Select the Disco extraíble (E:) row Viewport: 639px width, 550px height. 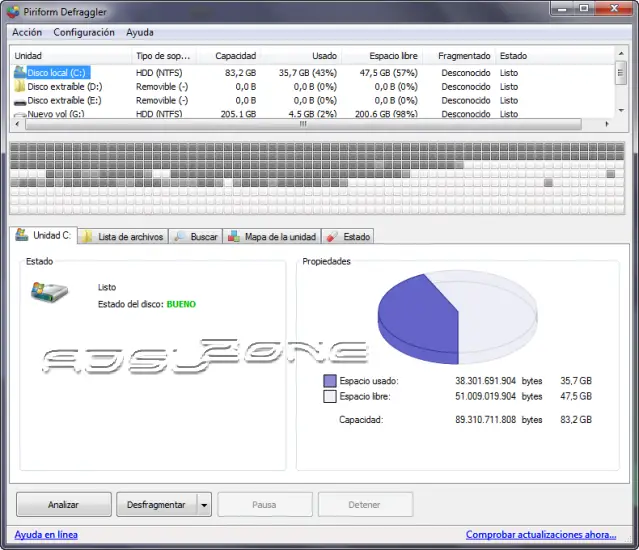click(x=312, y=101)
